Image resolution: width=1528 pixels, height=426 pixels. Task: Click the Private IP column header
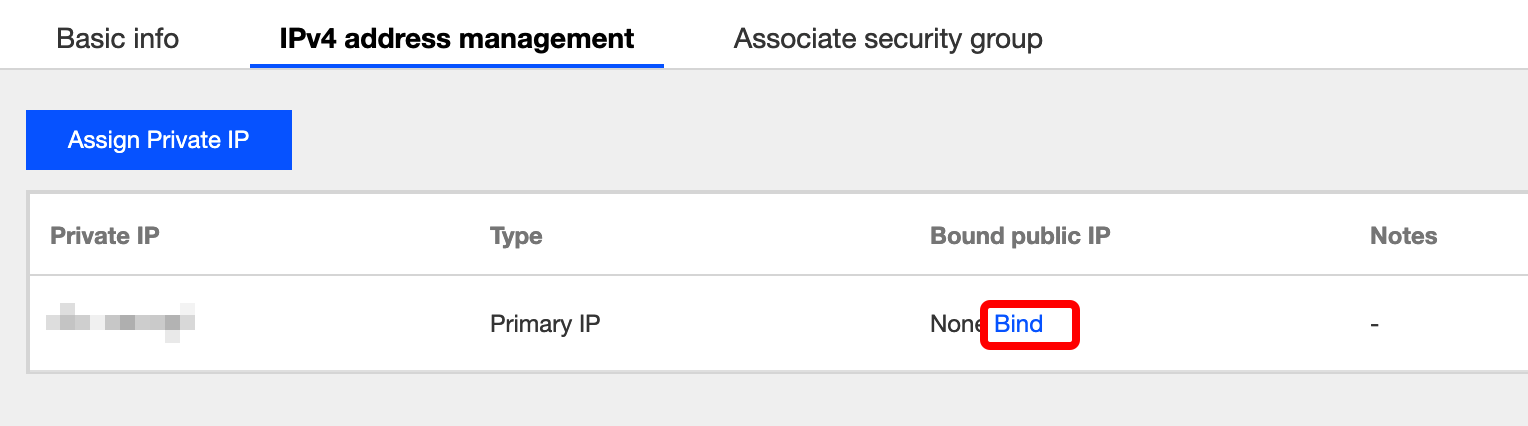105,236
